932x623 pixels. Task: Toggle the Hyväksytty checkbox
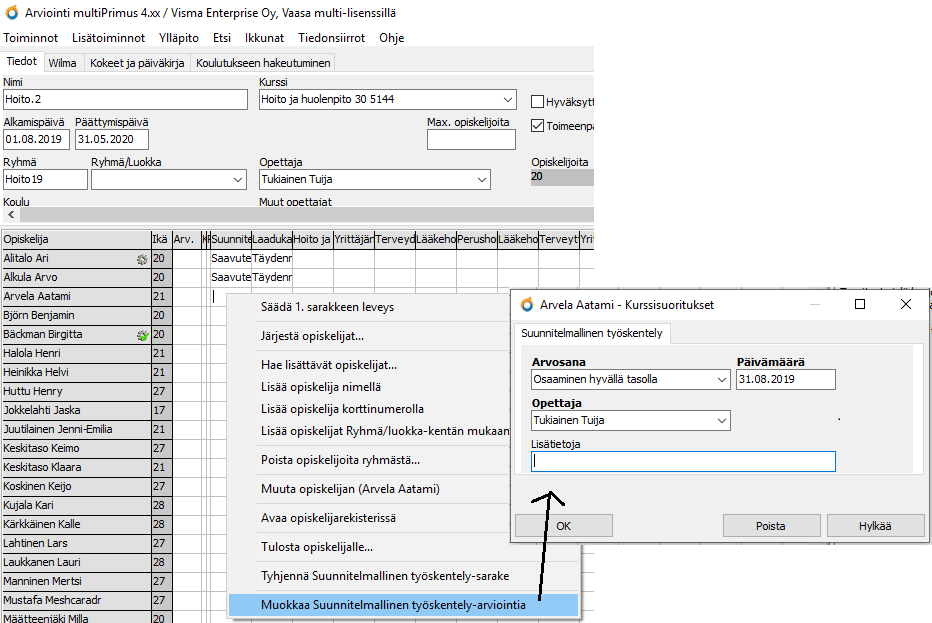tap(538, 101)
